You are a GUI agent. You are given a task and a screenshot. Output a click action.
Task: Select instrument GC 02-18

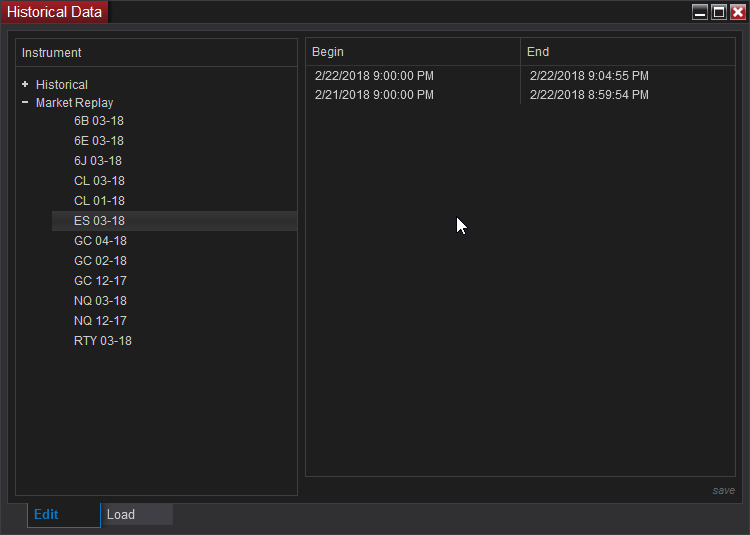(x=100, y=261)
